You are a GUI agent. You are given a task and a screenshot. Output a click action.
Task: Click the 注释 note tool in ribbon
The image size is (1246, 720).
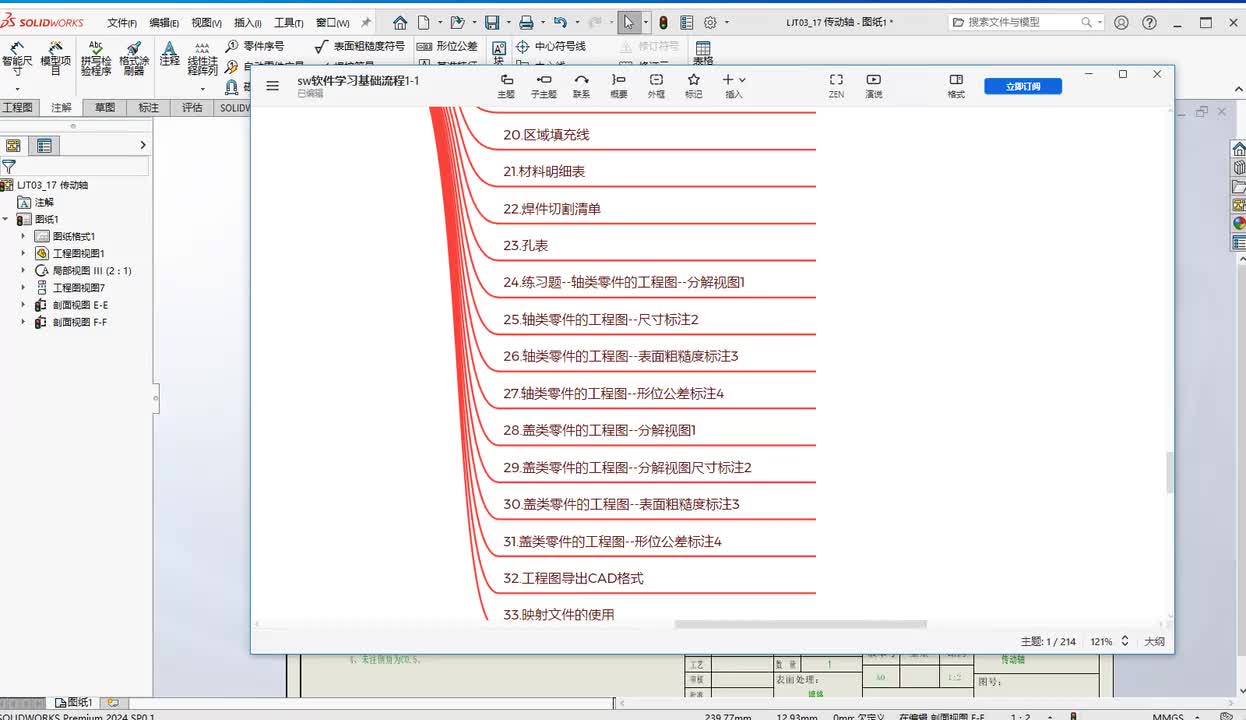tap(170, 54)
